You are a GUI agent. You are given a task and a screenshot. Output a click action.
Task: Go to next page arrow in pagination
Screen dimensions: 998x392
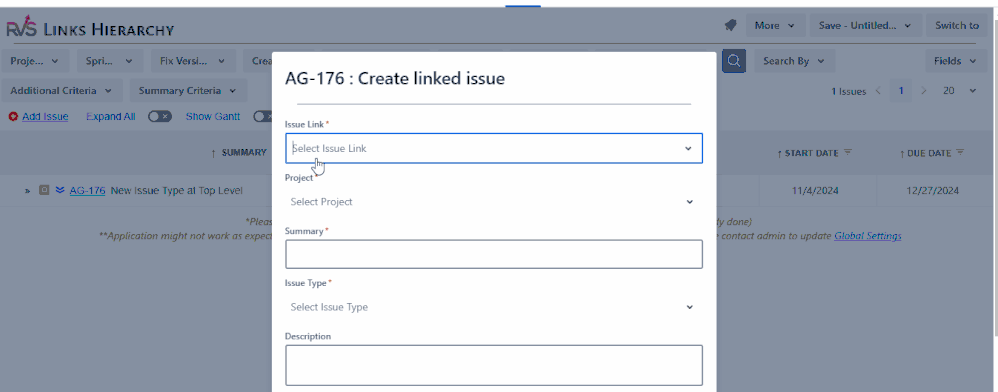924,91
